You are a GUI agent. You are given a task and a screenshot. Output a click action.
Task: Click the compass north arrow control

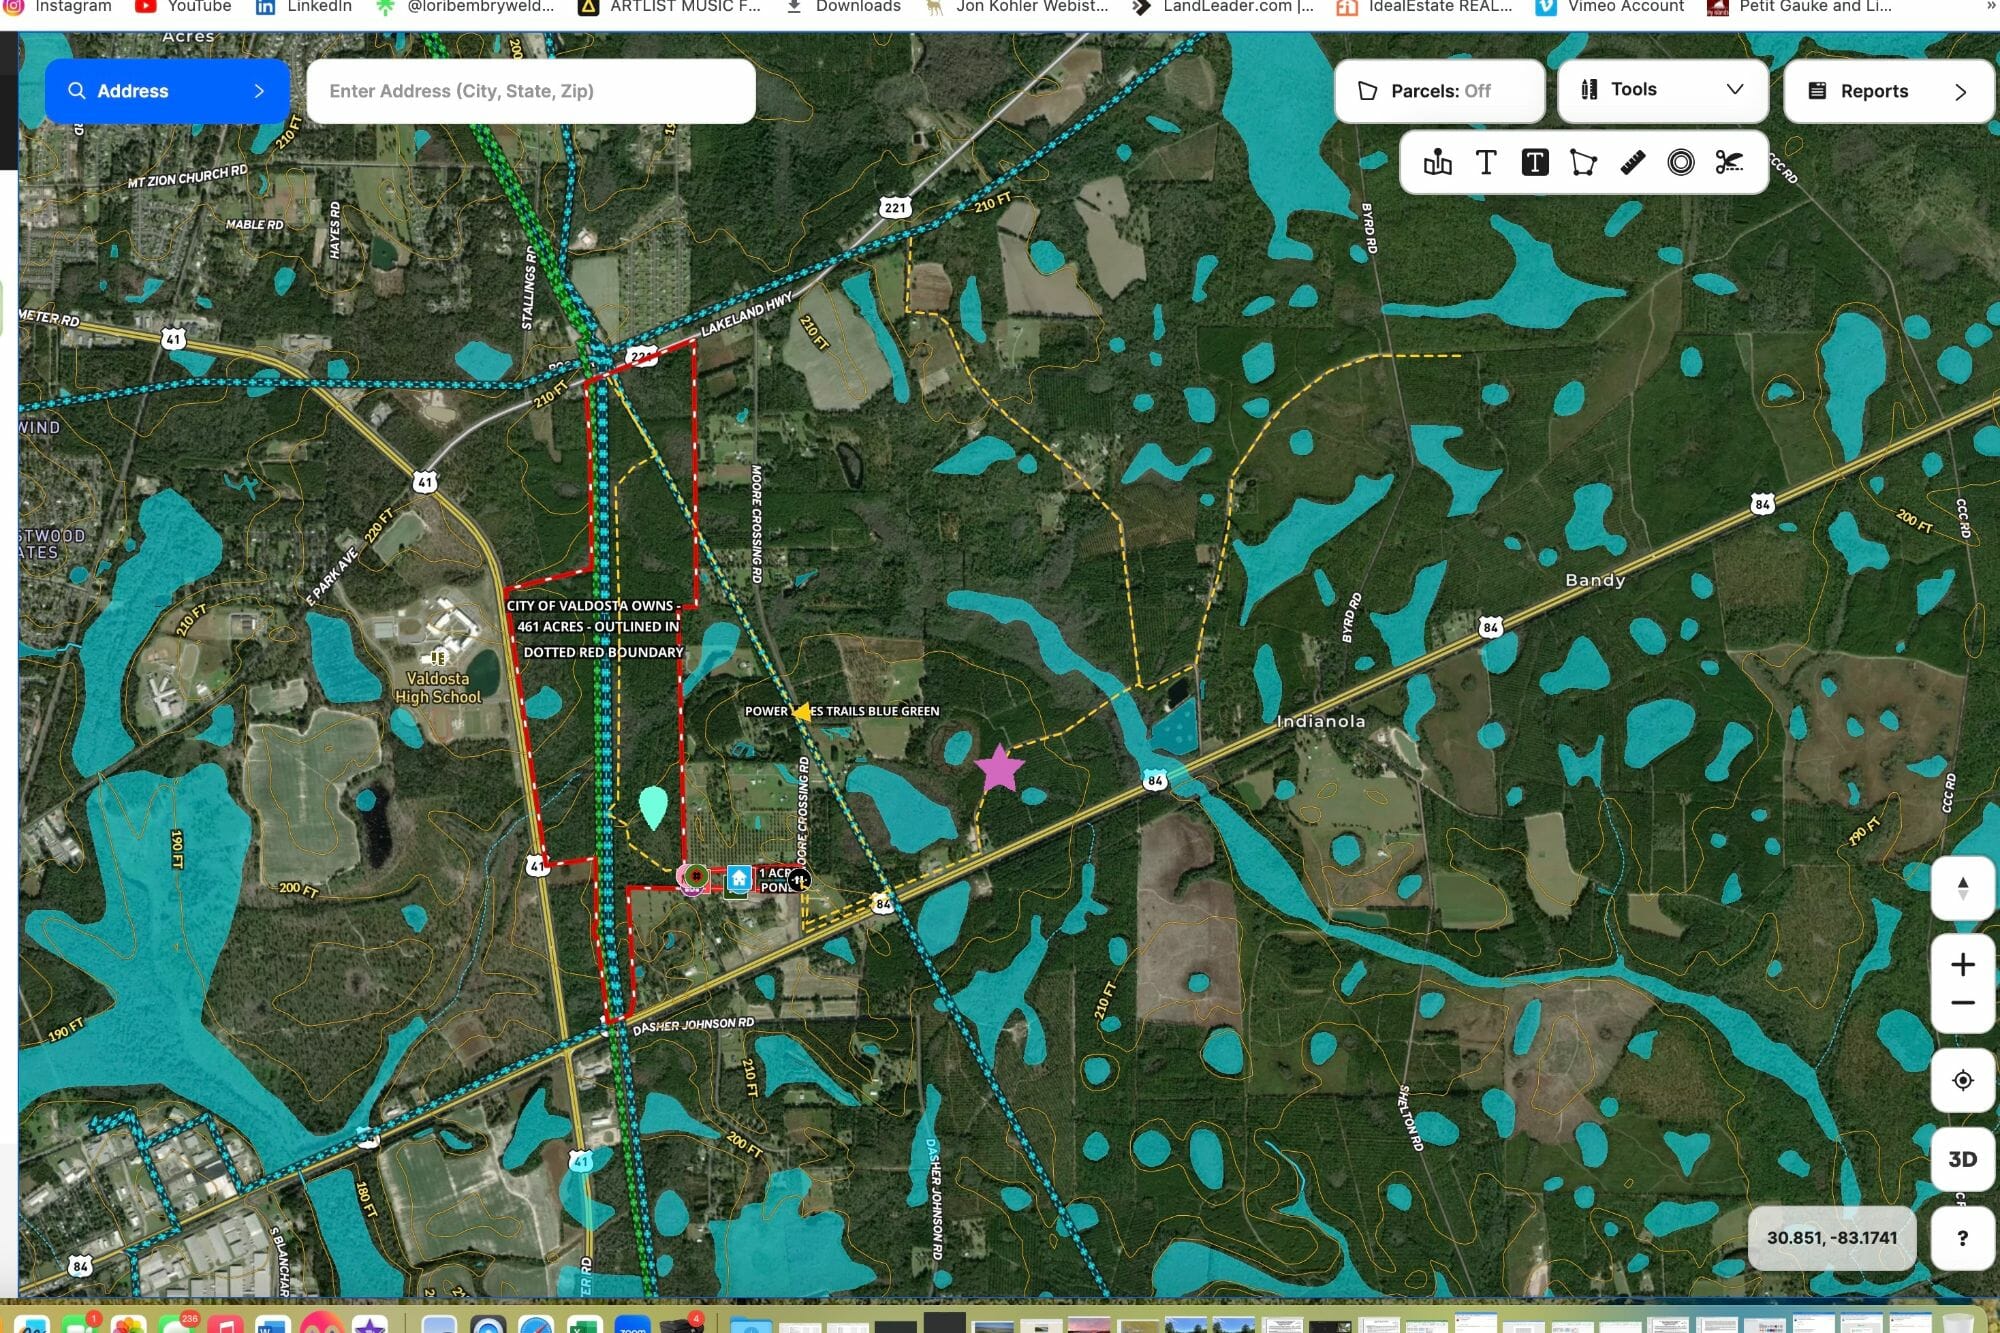click(1962, 888)
